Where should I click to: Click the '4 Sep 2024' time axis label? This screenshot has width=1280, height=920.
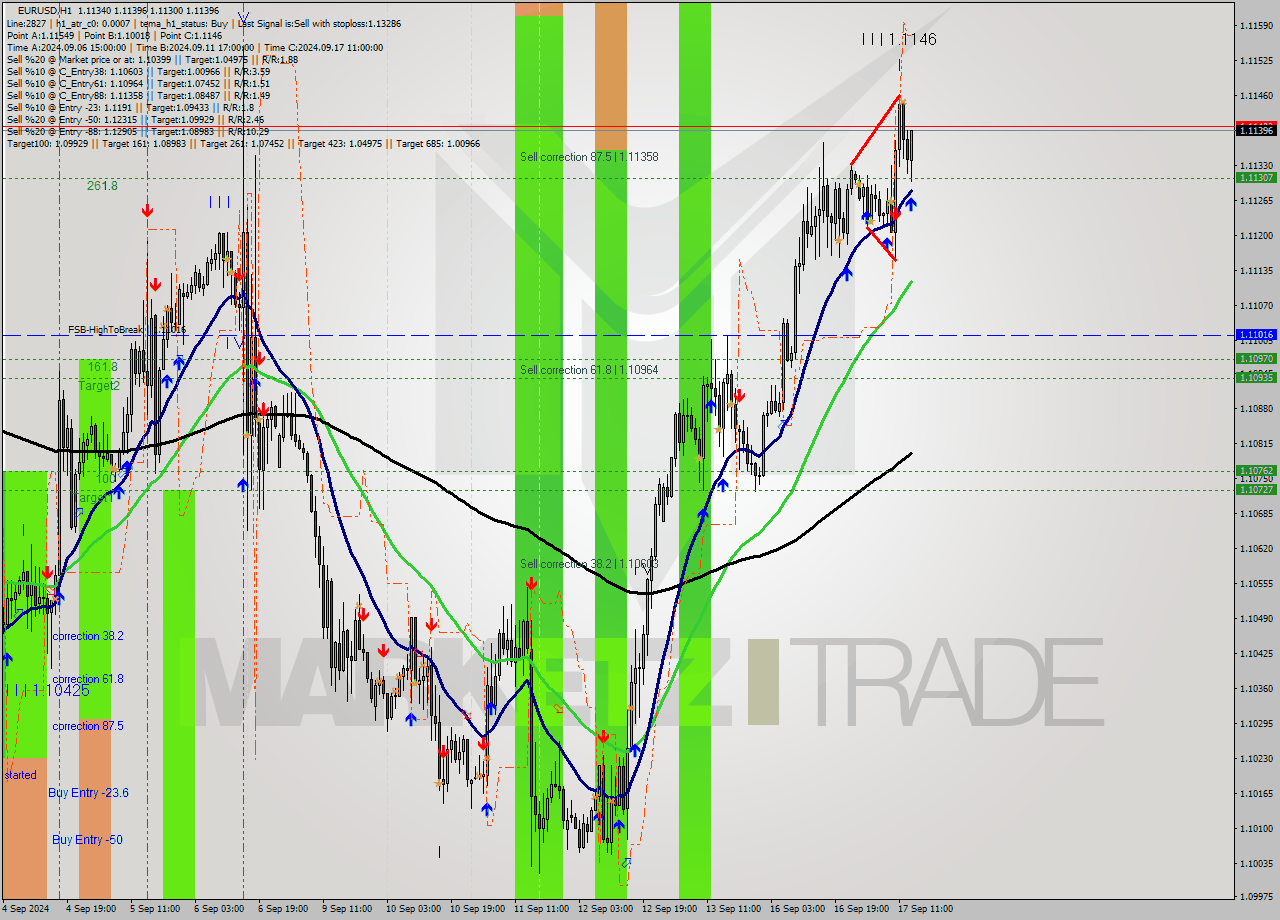[x=25, y=909]
